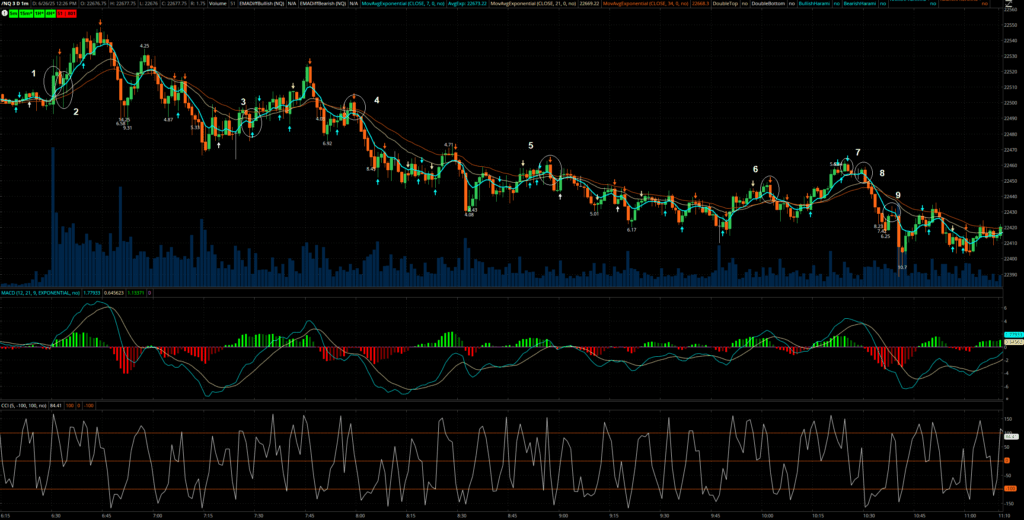
Task: Open the CCI (5, -100, 100, no) label
Action: tap(24, 406)
